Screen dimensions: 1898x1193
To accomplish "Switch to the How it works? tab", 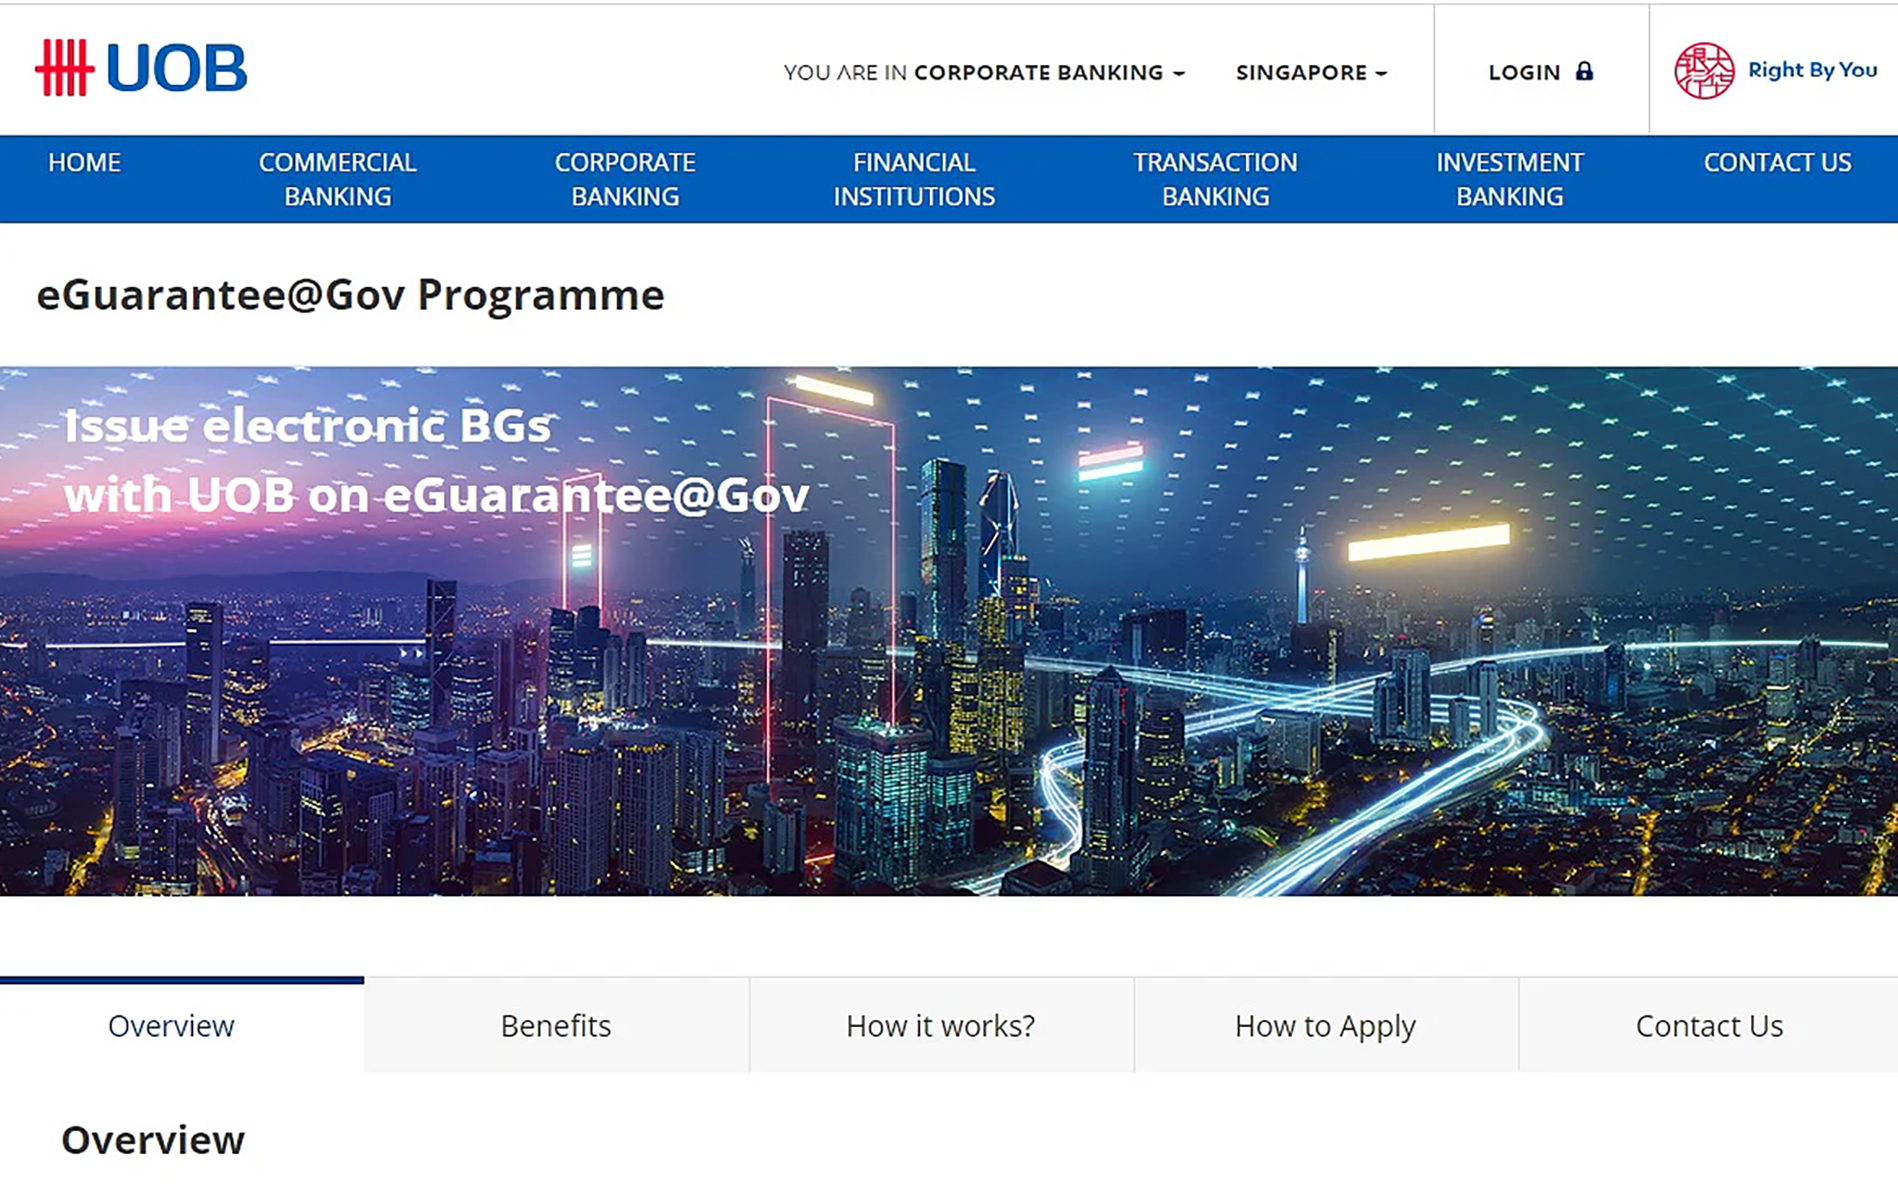I will pyautogui.click(x=941, y=1025).
